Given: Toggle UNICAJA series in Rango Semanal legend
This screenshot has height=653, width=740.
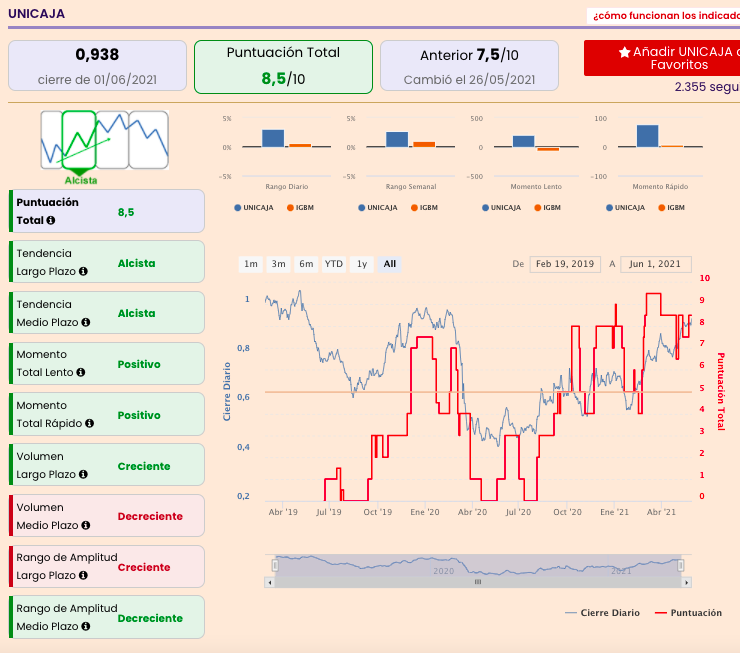Looking at the screenshot, I should click(x=378, y=208).
